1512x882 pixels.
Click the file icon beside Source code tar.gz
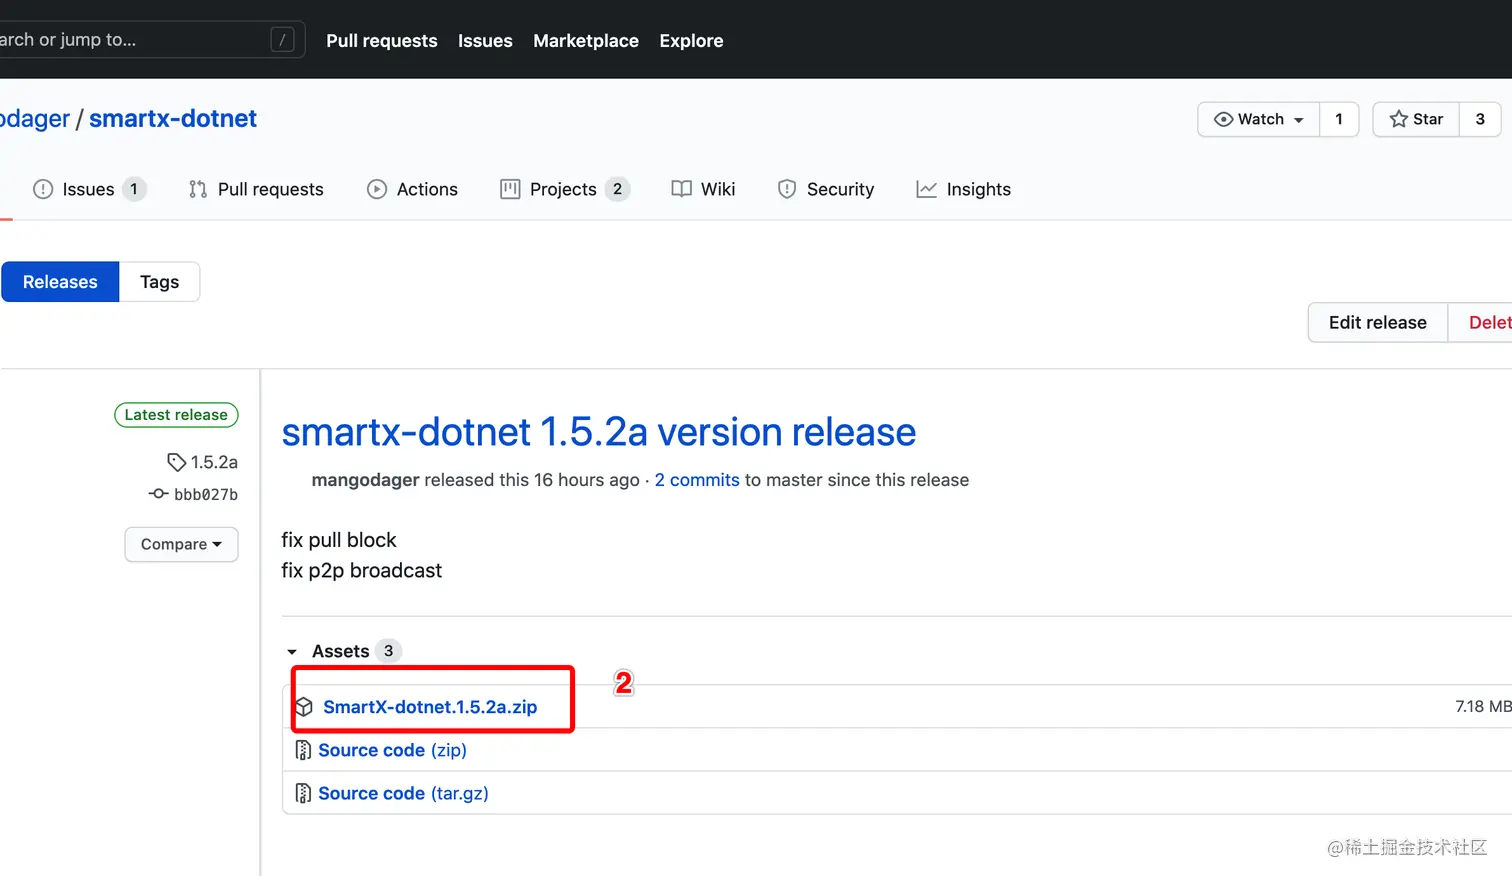(303, 793)
